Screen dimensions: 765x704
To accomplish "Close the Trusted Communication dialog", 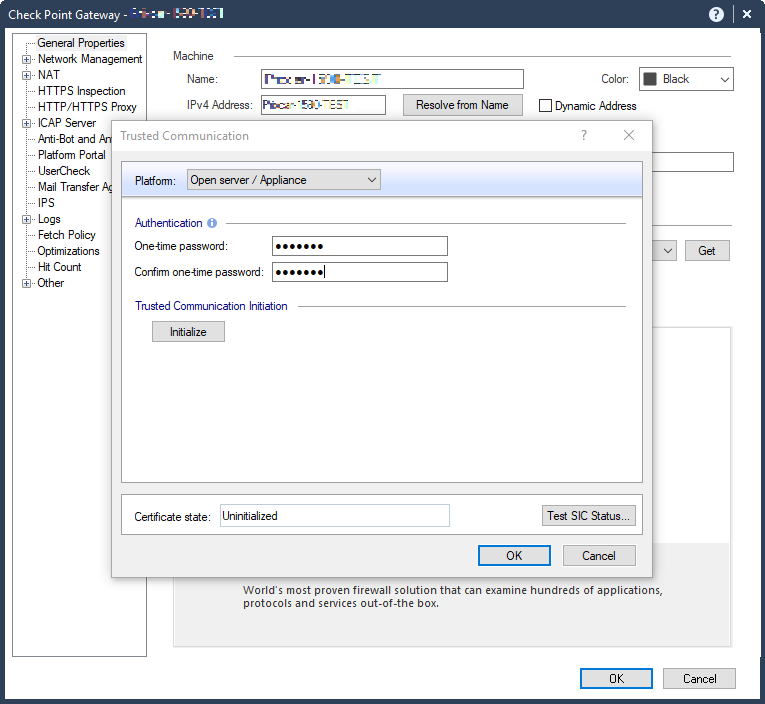I will pos(629,135).
